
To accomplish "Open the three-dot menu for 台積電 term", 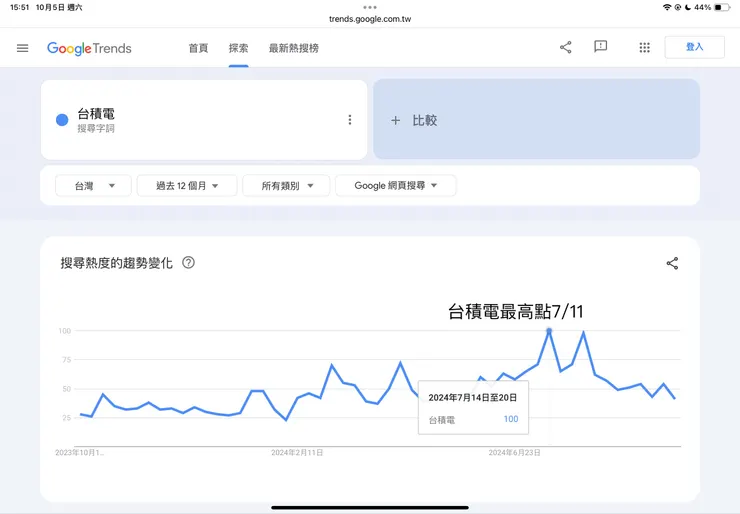I will coord(350,120).
